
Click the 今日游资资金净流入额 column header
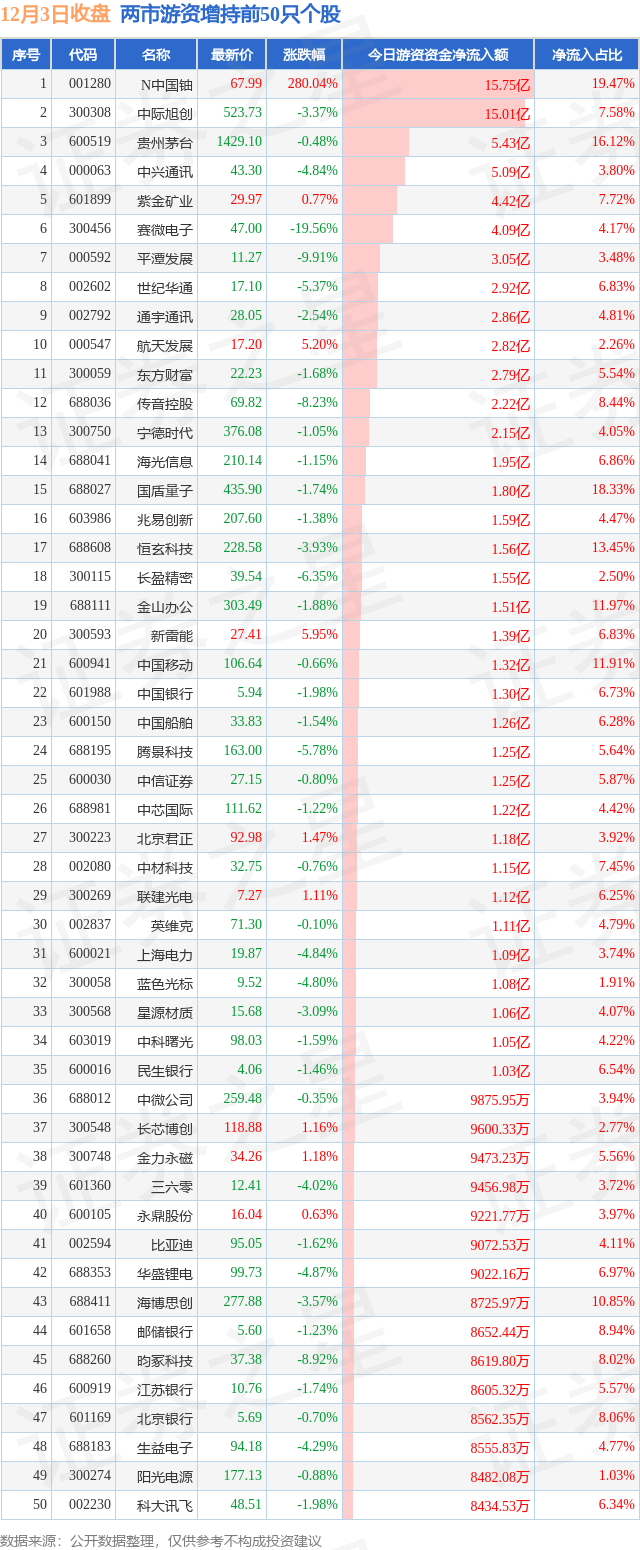(438, 55)
